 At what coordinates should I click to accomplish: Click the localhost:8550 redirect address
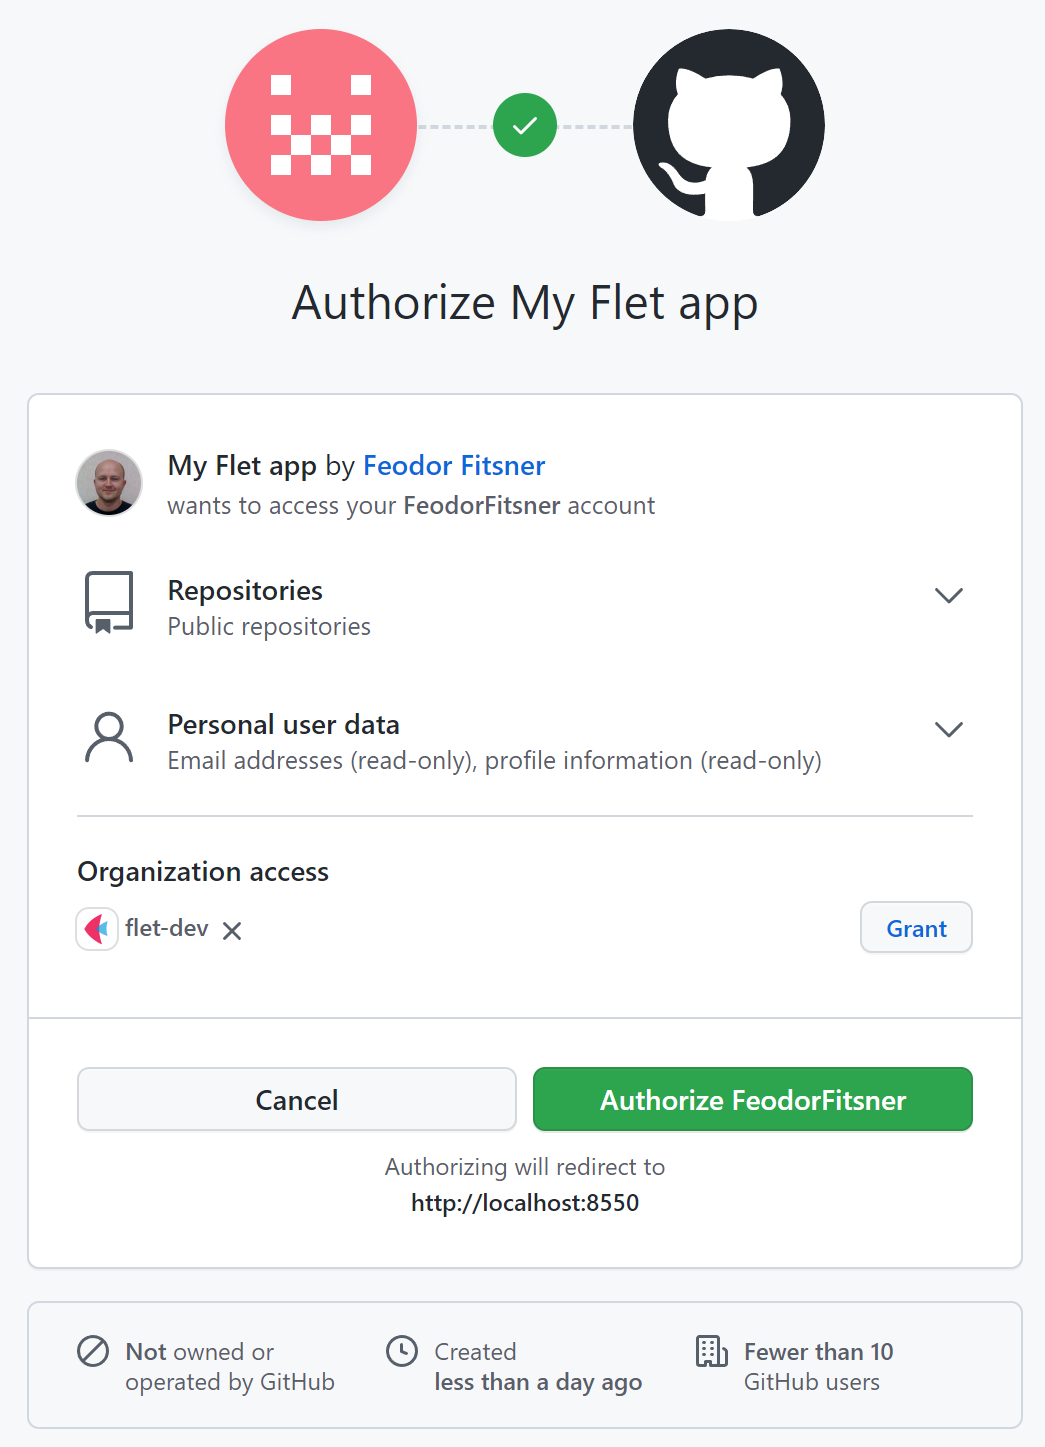[524, 1202]
